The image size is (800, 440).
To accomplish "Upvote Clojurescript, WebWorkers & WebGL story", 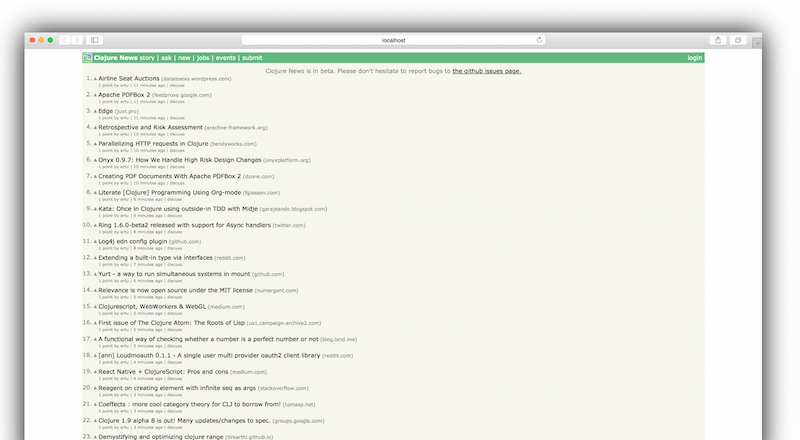I will click(x=95, y=308).
